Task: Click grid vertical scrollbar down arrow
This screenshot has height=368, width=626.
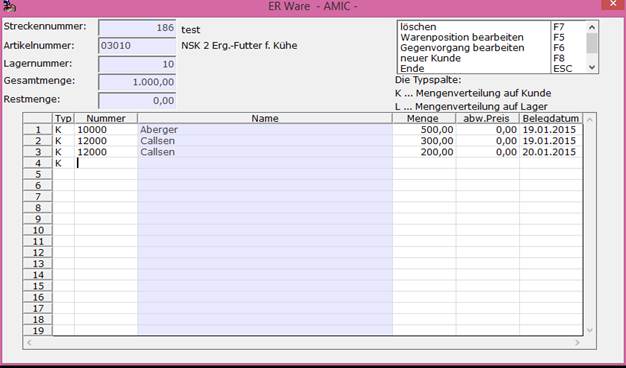Action: coord(590,330)
